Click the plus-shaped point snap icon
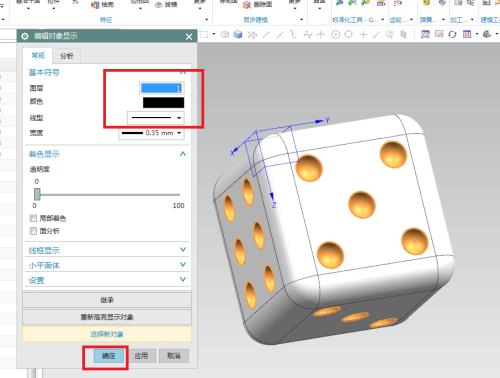 (363, 34)
